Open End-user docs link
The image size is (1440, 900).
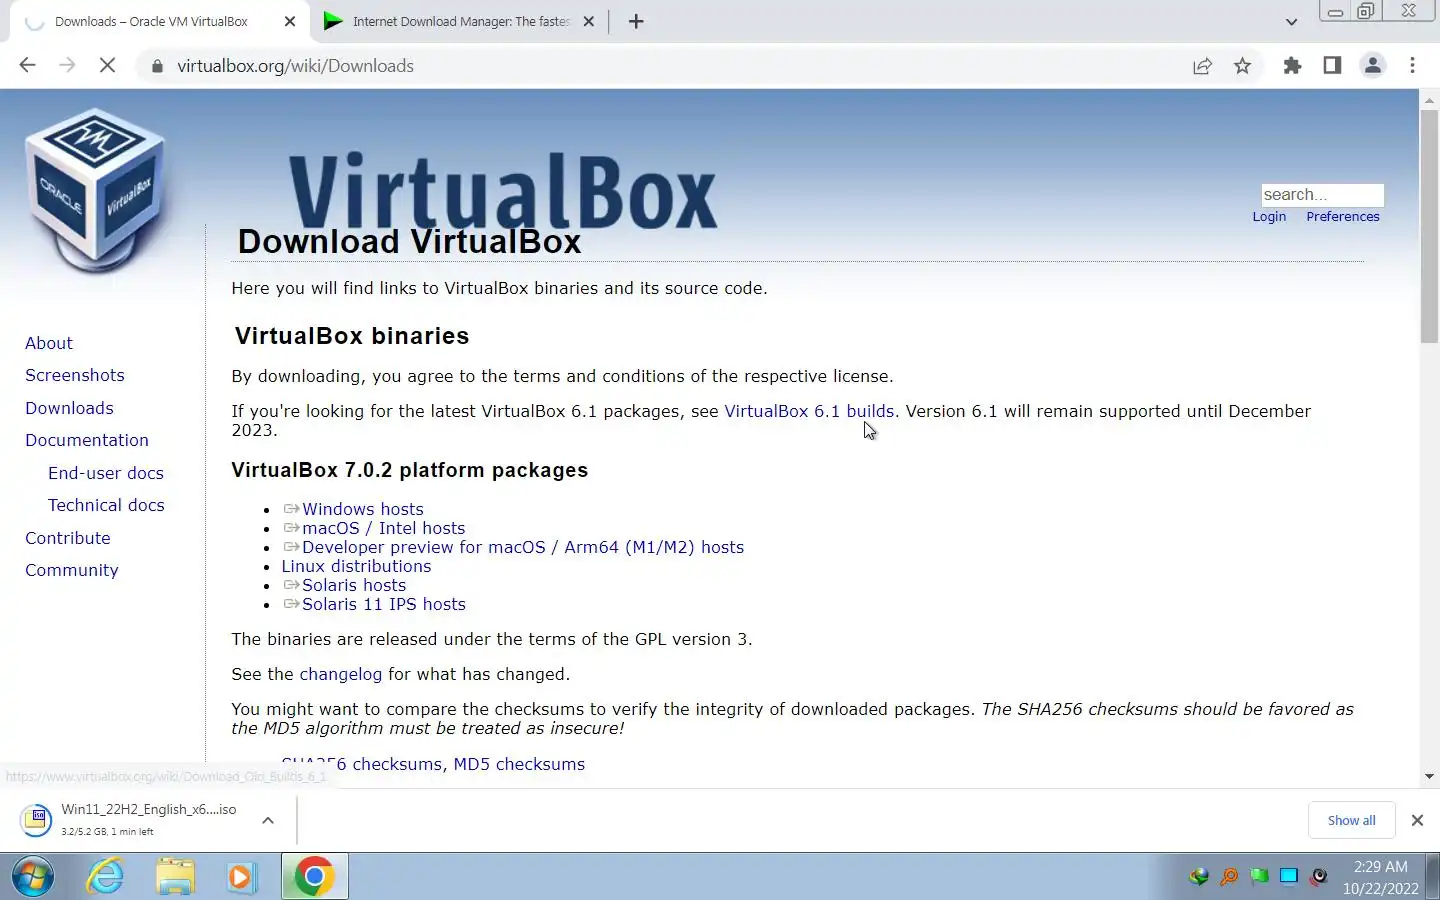pyautogui.click(x=106, y=473)
